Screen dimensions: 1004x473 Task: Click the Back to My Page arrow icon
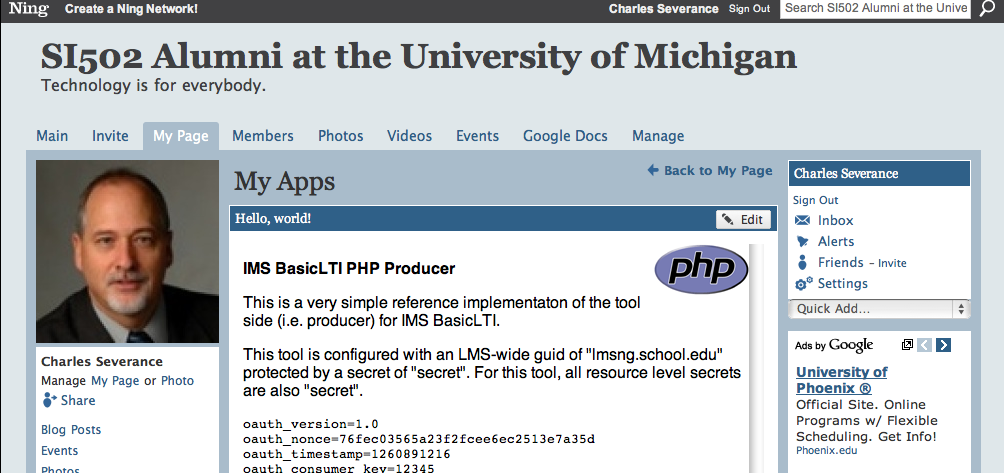652,170
